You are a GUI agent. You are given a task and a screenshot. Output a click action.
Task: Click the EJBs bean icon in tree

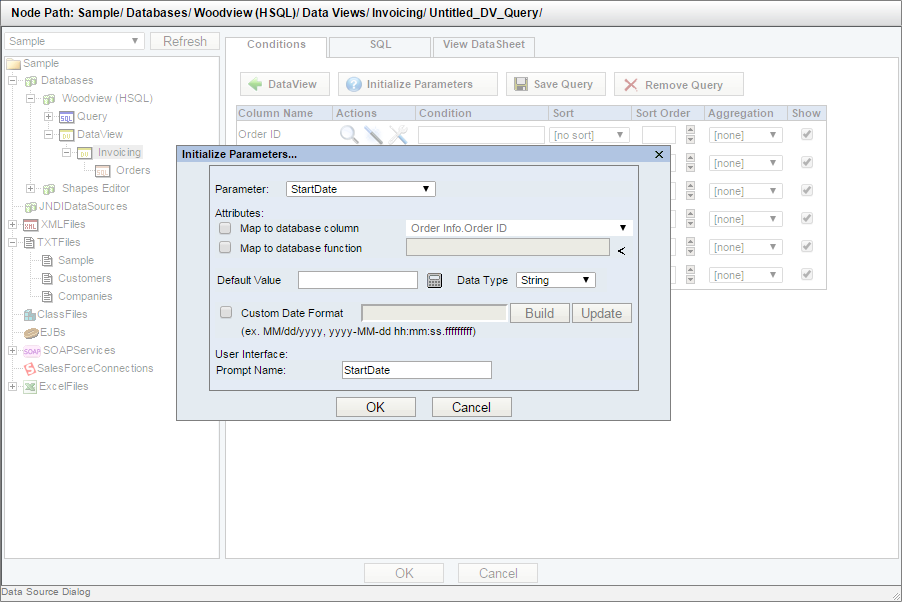coord(30,333)
